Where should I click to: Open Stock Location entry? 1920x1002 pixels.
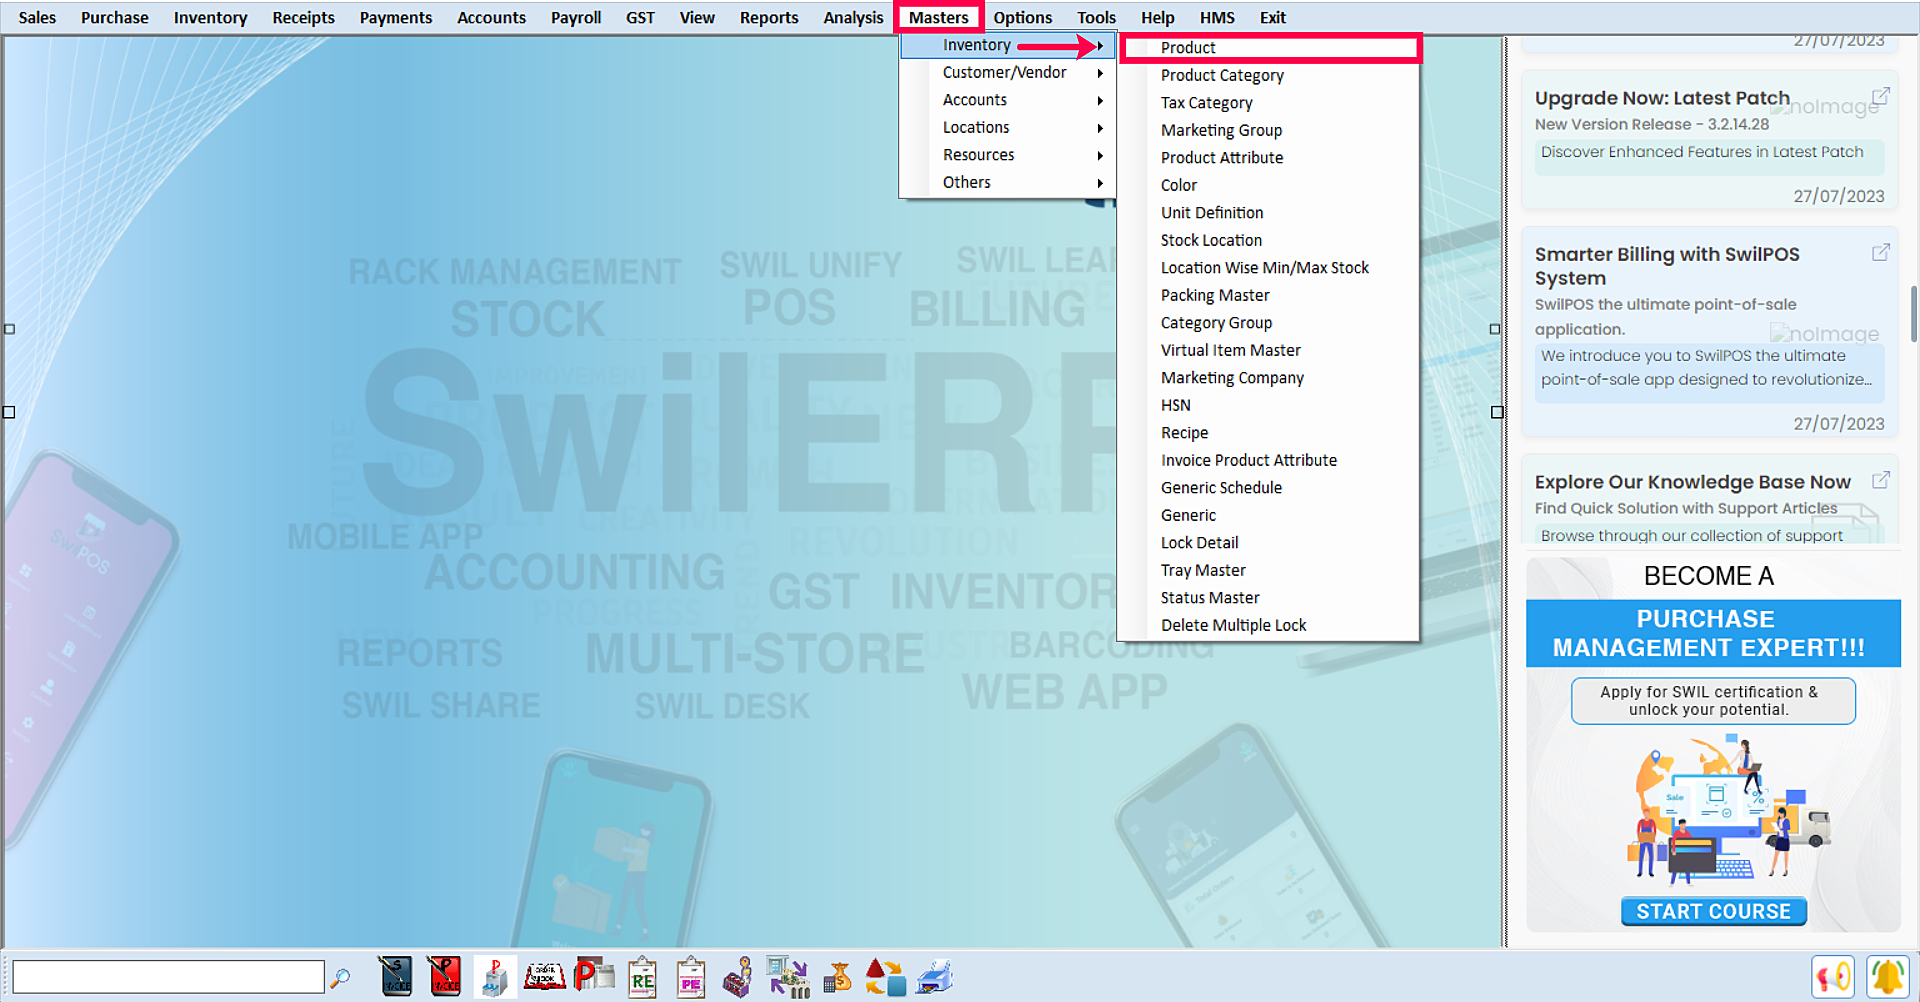(1268, 240)
